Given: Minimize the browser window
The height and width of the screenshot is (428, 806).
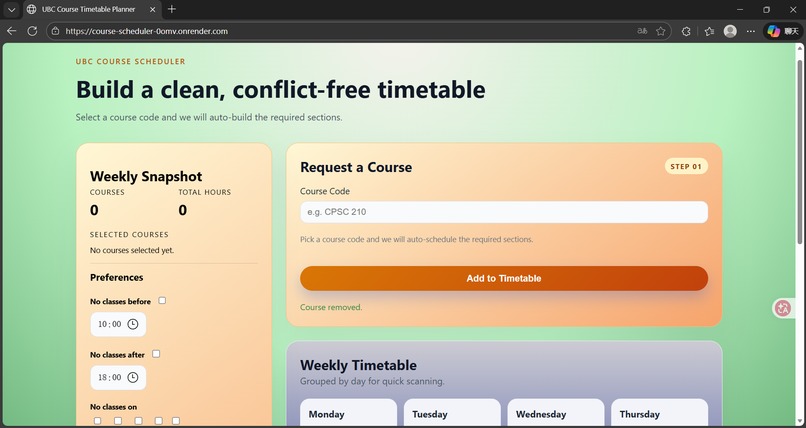Looking at the screenshot, I should (740, 9).
